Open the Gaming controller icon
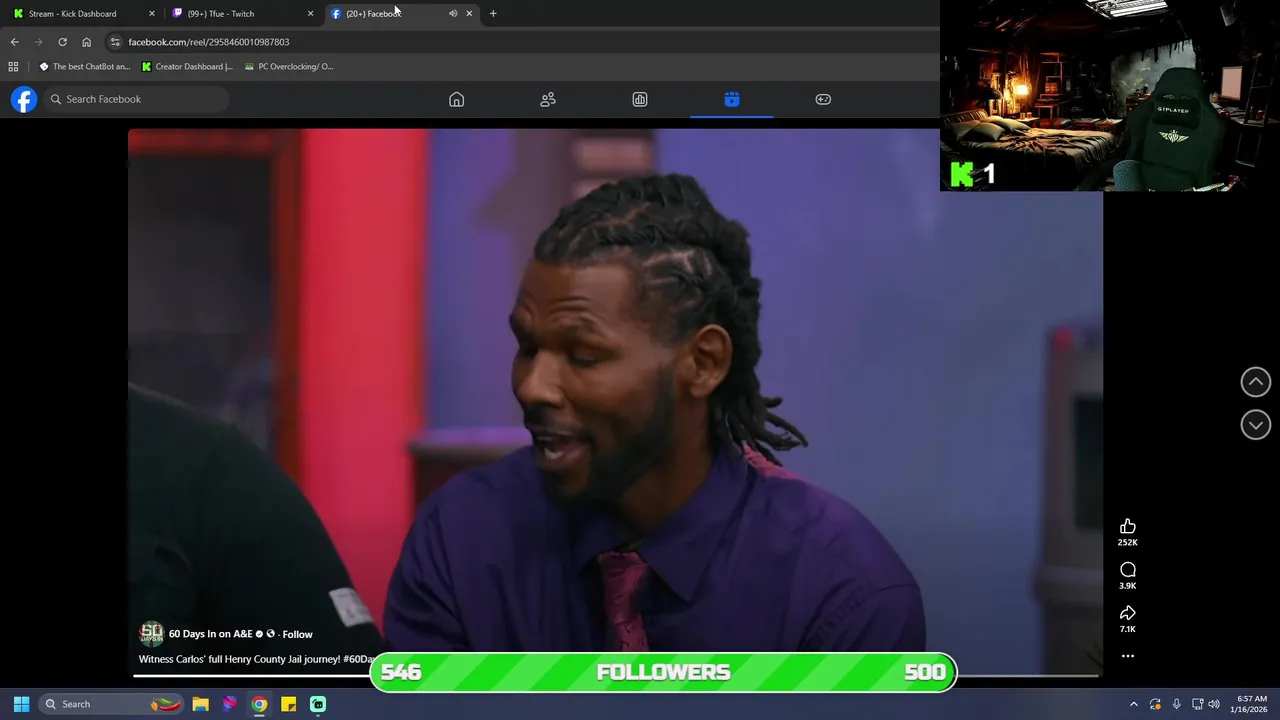 click(x=823, y=99)
